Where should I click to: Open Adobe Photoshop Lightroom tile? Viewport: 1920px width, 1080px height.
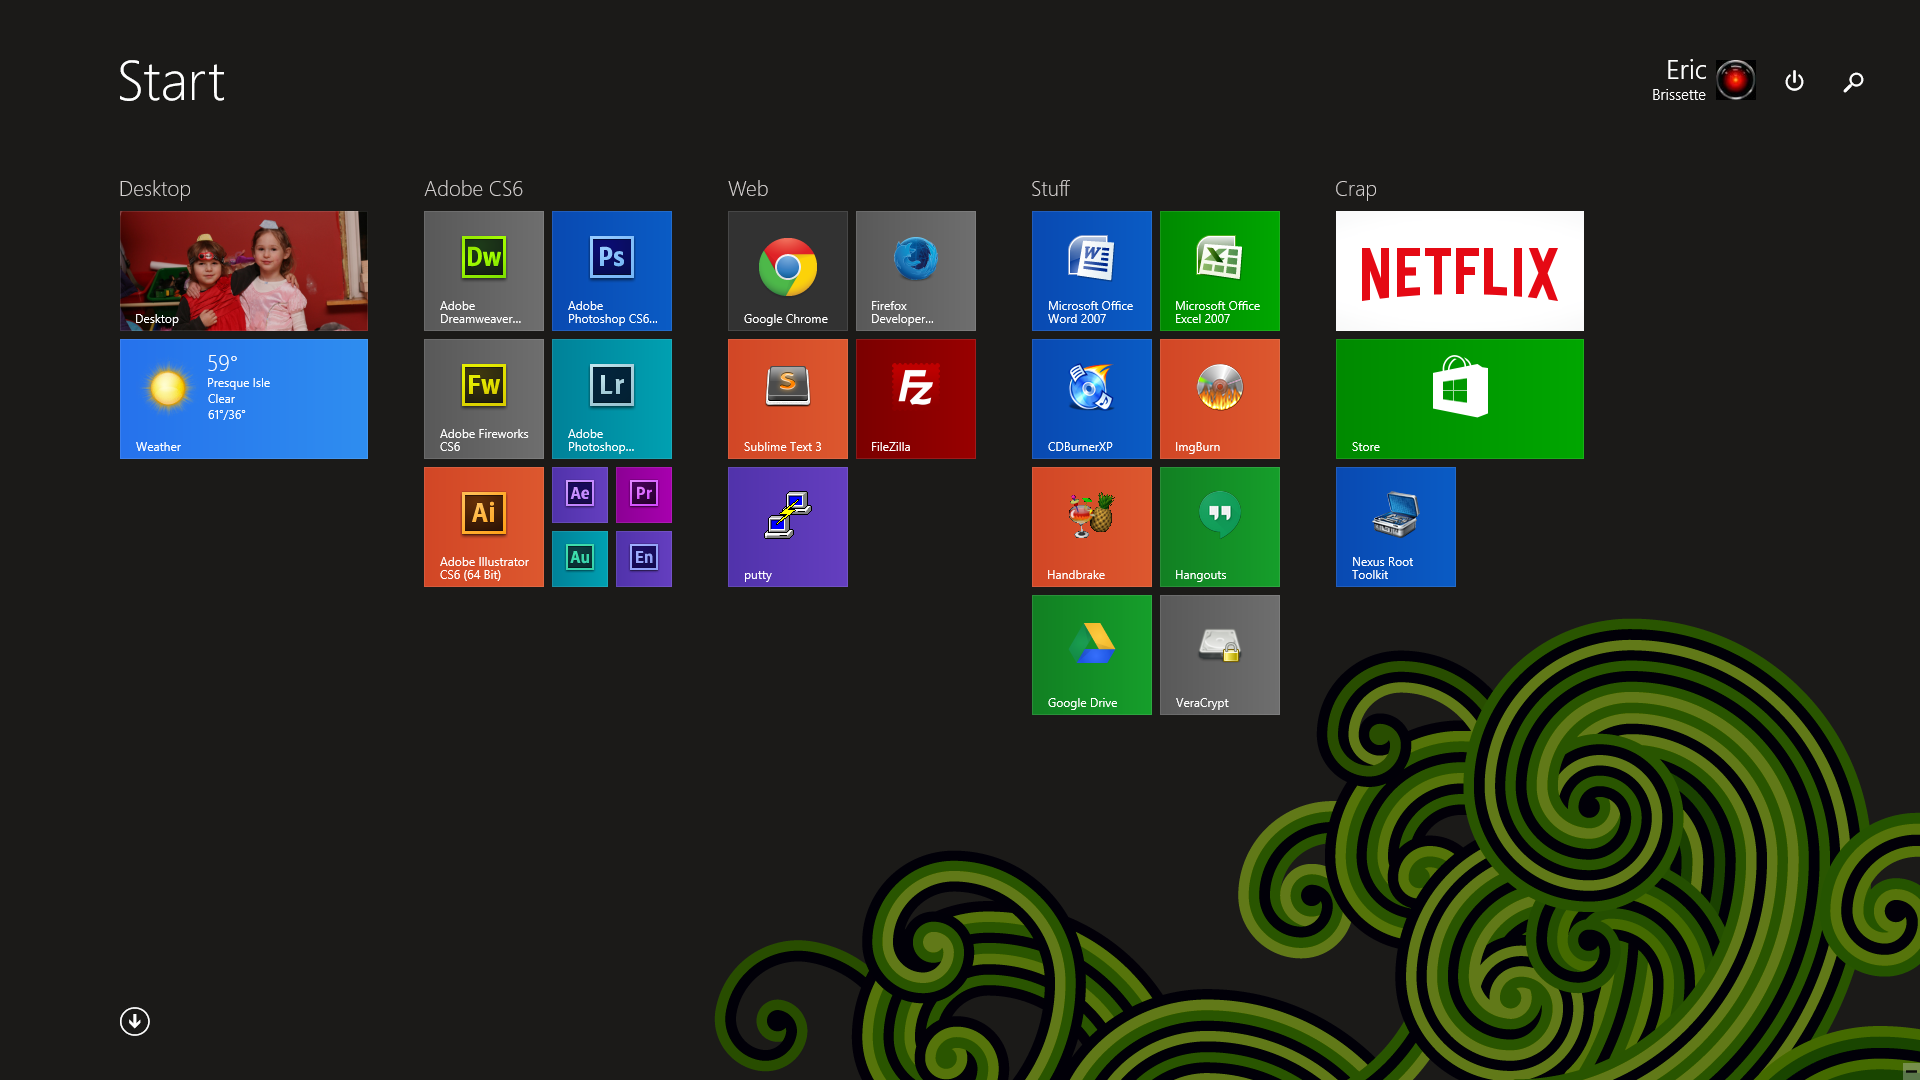coord(612,399)
